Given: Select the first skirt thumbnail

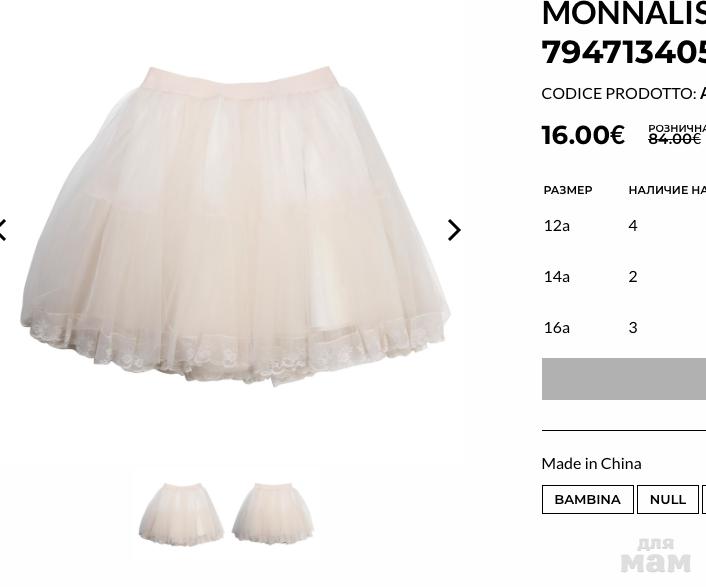Looking at the screenshot, I should pyautogui.click(x=181, y=513).
